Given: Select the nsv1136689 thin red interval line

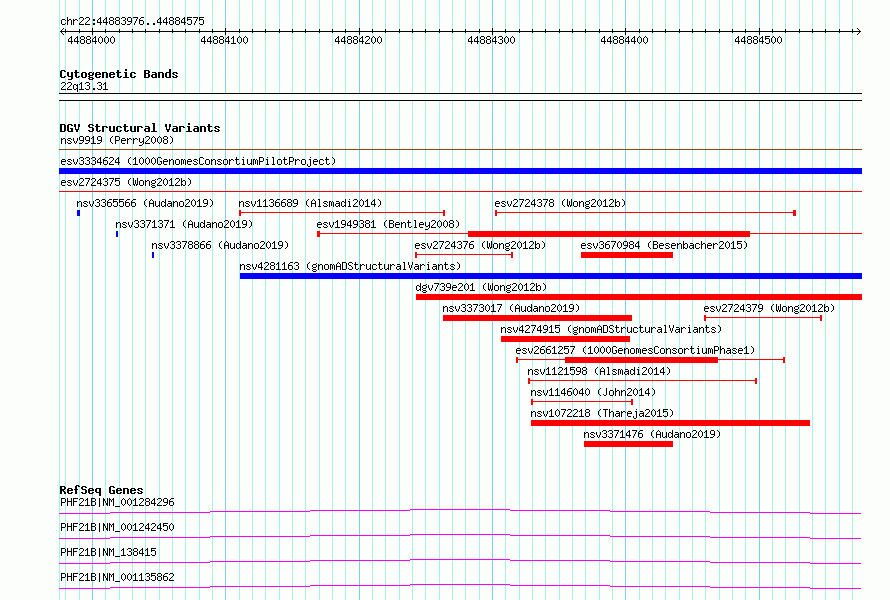Looking at the screenshot, I should tap(342, 213).
